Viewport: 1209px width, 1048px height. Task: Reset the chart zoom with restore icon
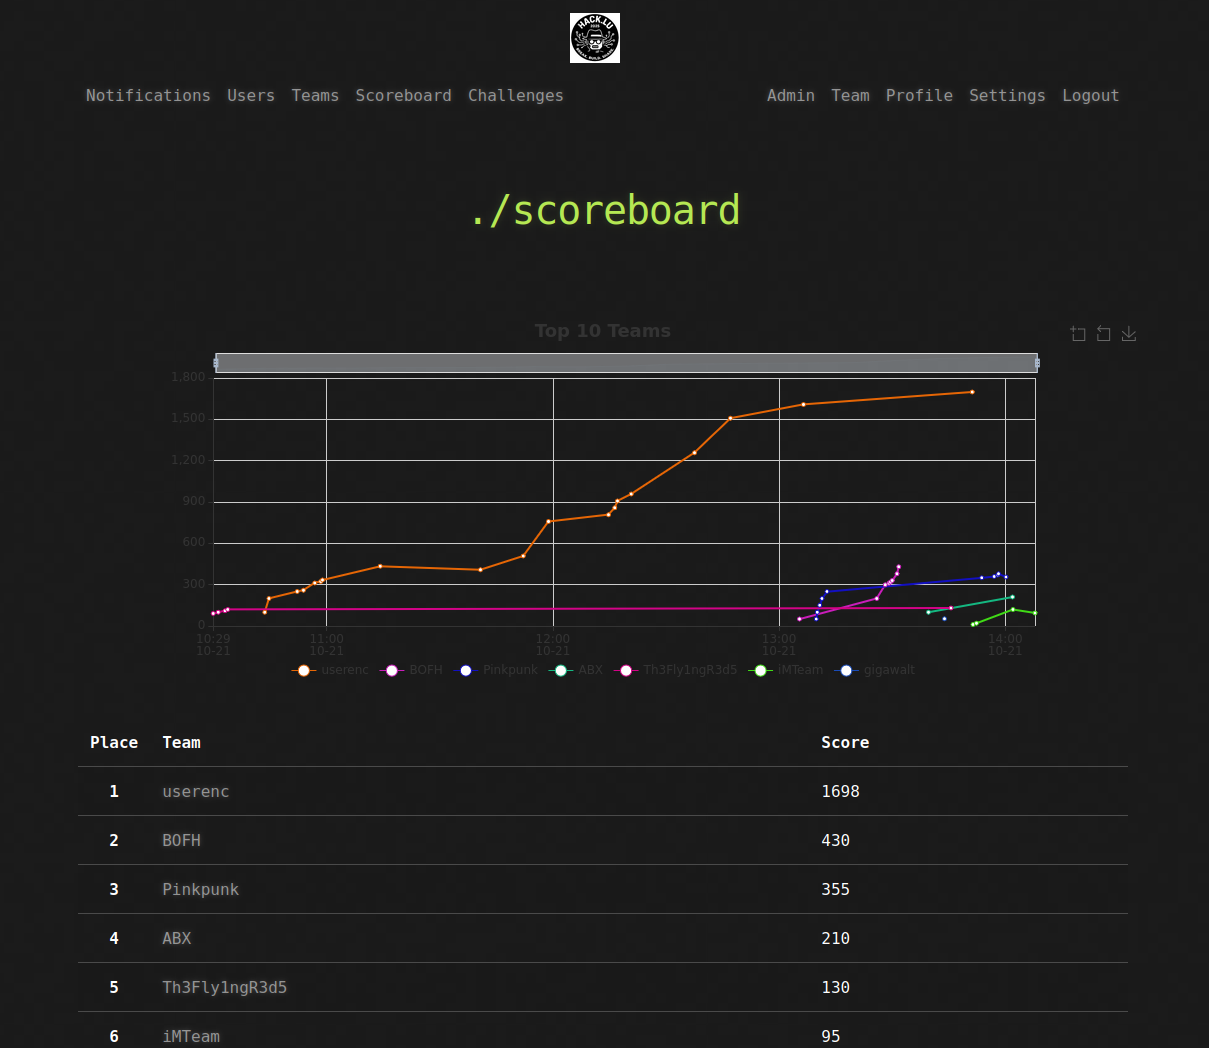[1104, 334]
